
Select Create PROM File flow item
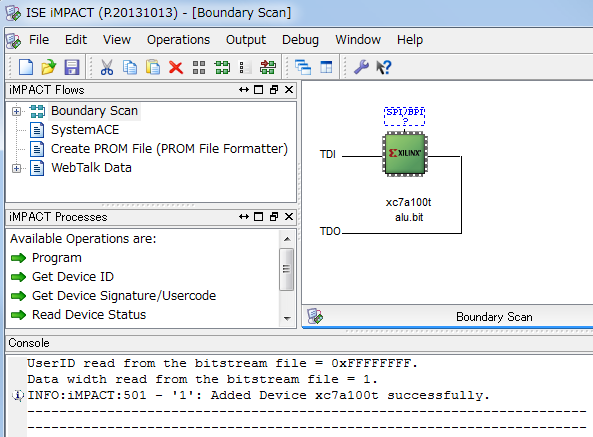click(x=169, y=149)
